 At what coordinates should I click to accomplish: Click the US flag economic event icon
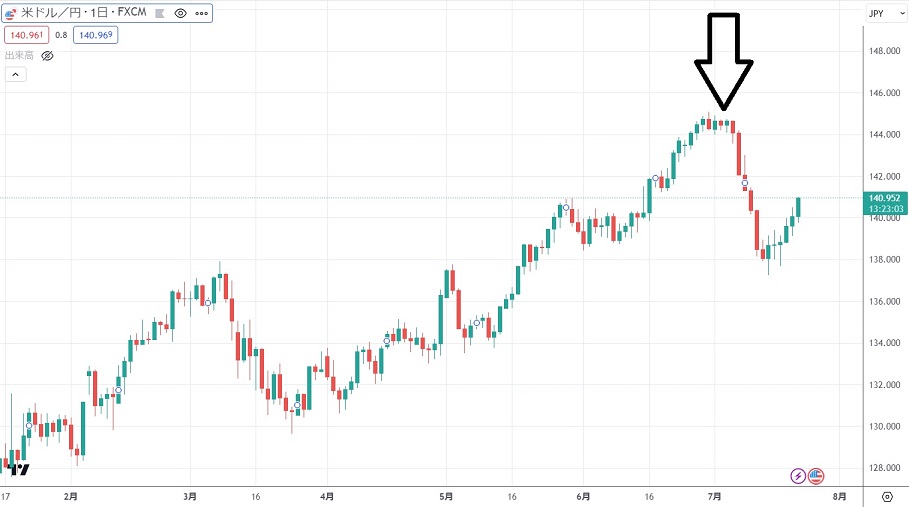point(815,475)
